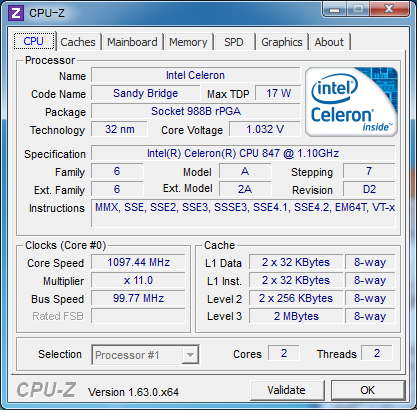Click the OK button
Viewport: 417px width, 410px height.
point(368,390)
